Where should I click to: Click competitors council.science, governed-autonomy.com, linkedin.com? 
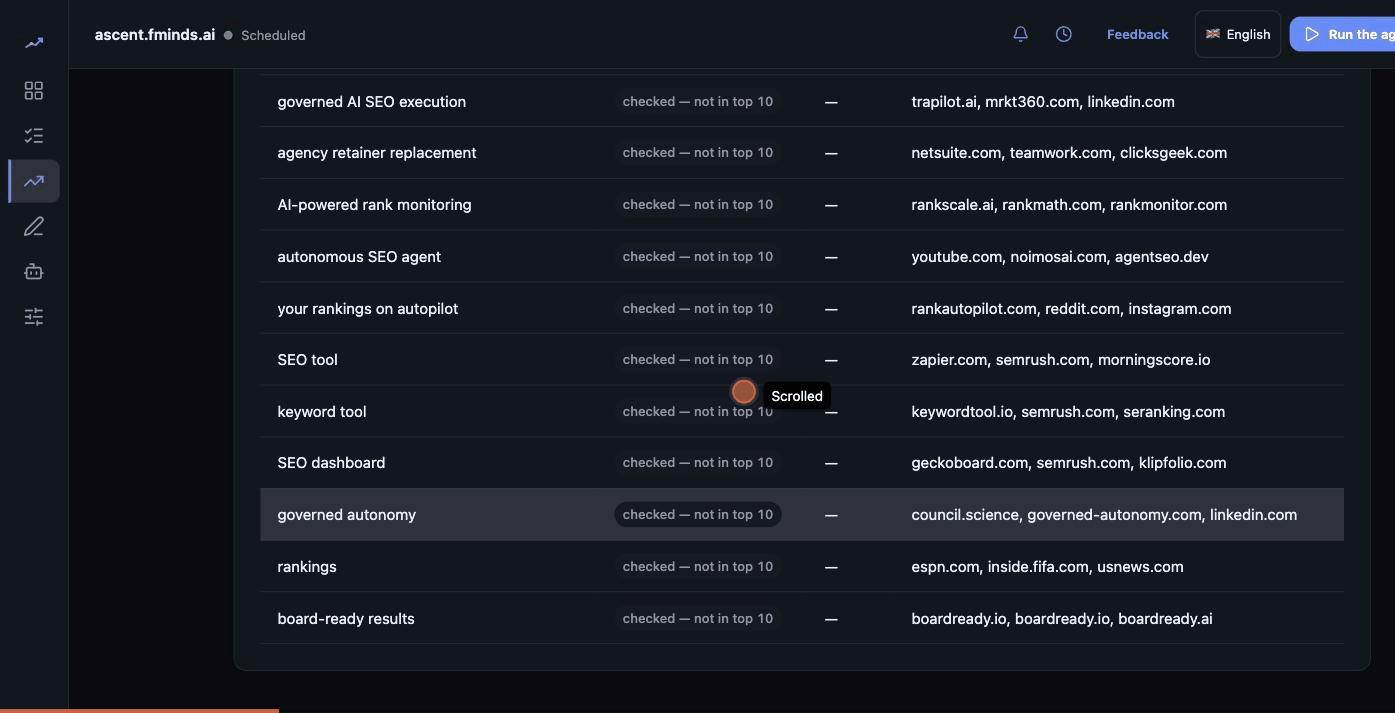point(1104,515)
